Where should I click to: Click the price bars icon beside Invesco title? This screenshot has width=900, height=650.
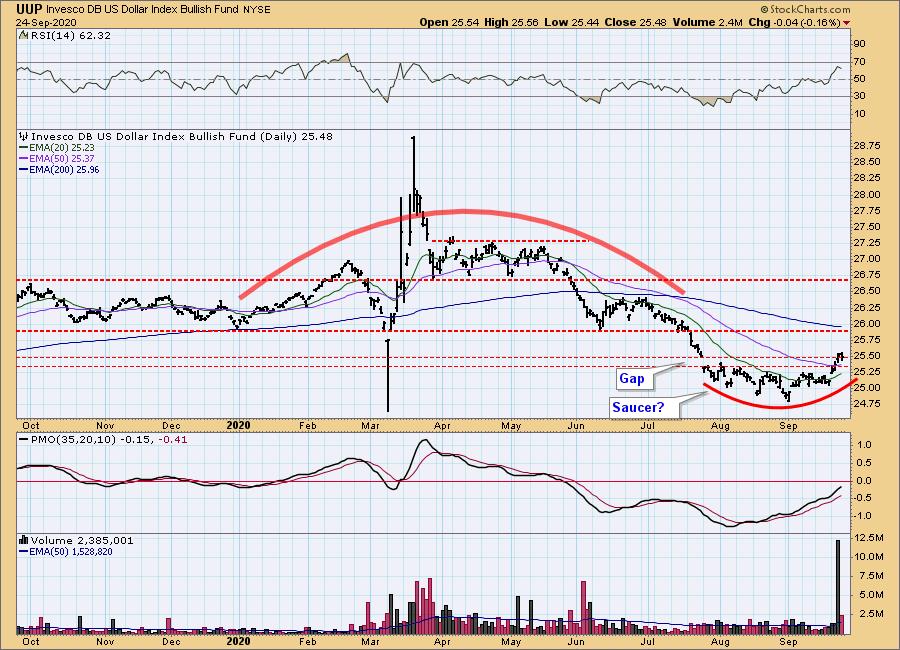pos(24,137)
